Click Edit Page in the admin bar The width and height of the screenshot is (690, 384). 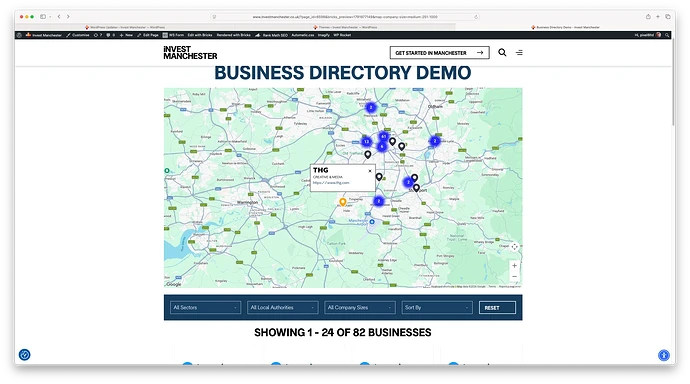pos(148,35)
